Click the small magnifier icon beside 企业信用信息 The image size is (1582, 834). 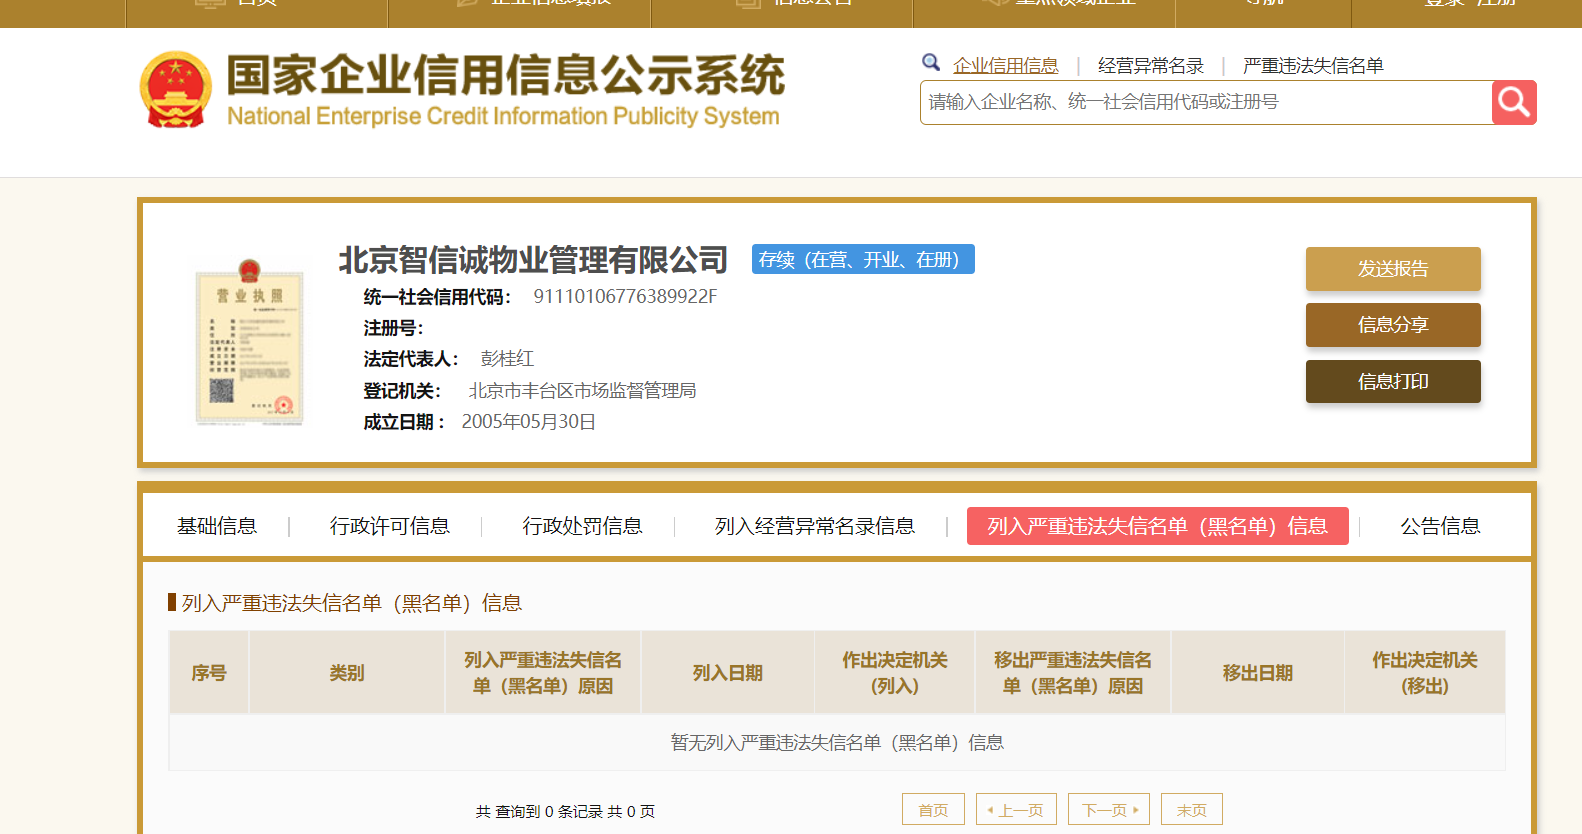point(931,63)
